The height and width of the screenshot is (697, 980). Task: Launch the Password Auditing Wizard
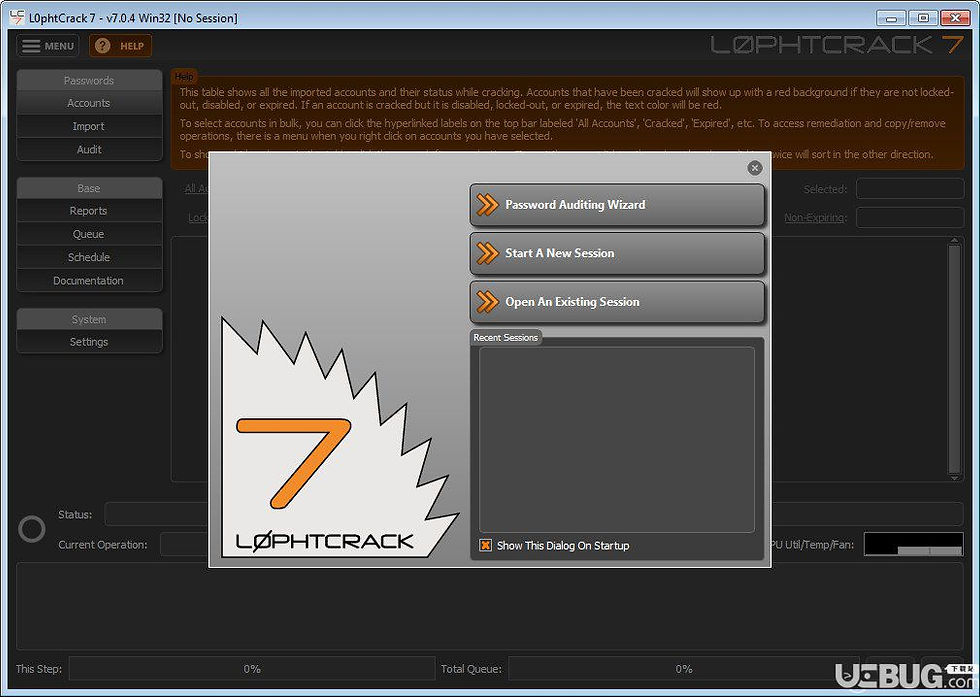(617, 204)
